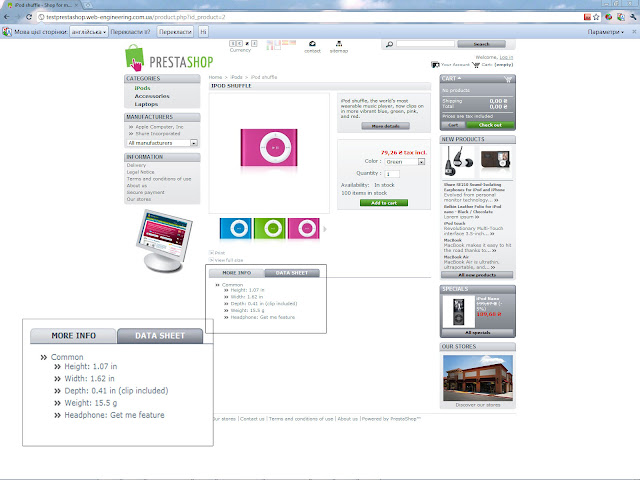
Task: Click the Search button
Action: coord(481,44)
